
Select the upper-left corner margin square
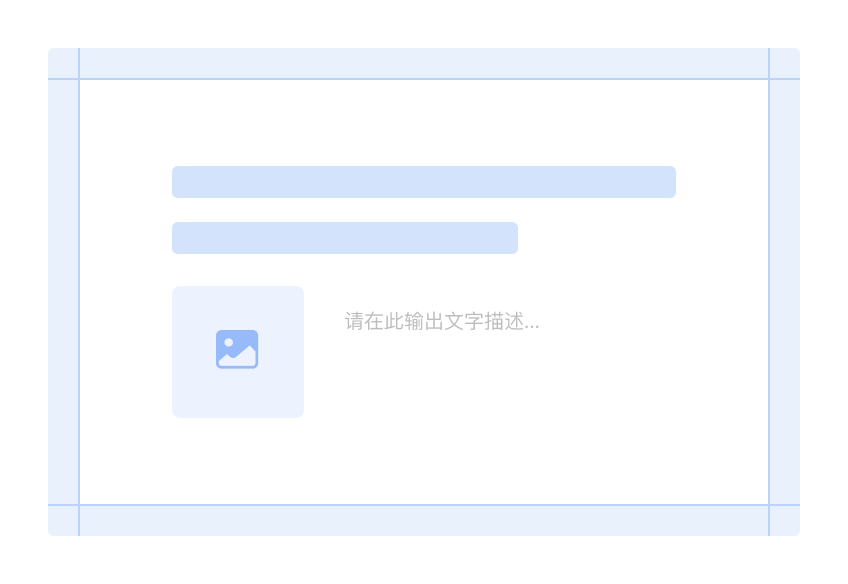(x=63, y=63)
